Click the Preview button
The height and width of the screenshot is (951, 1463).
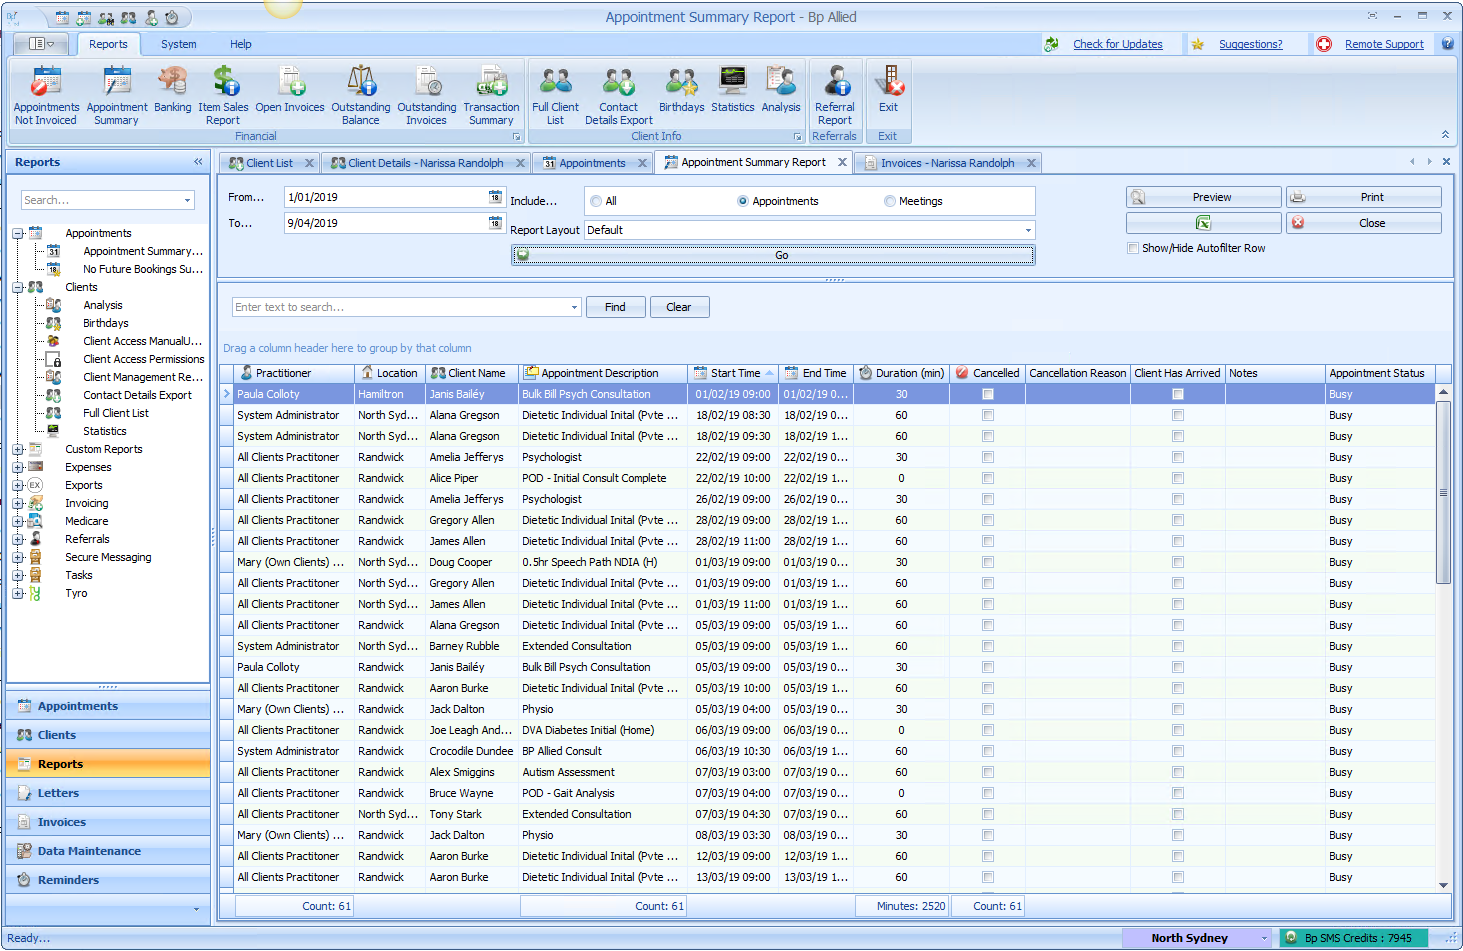pos(1203,197)
